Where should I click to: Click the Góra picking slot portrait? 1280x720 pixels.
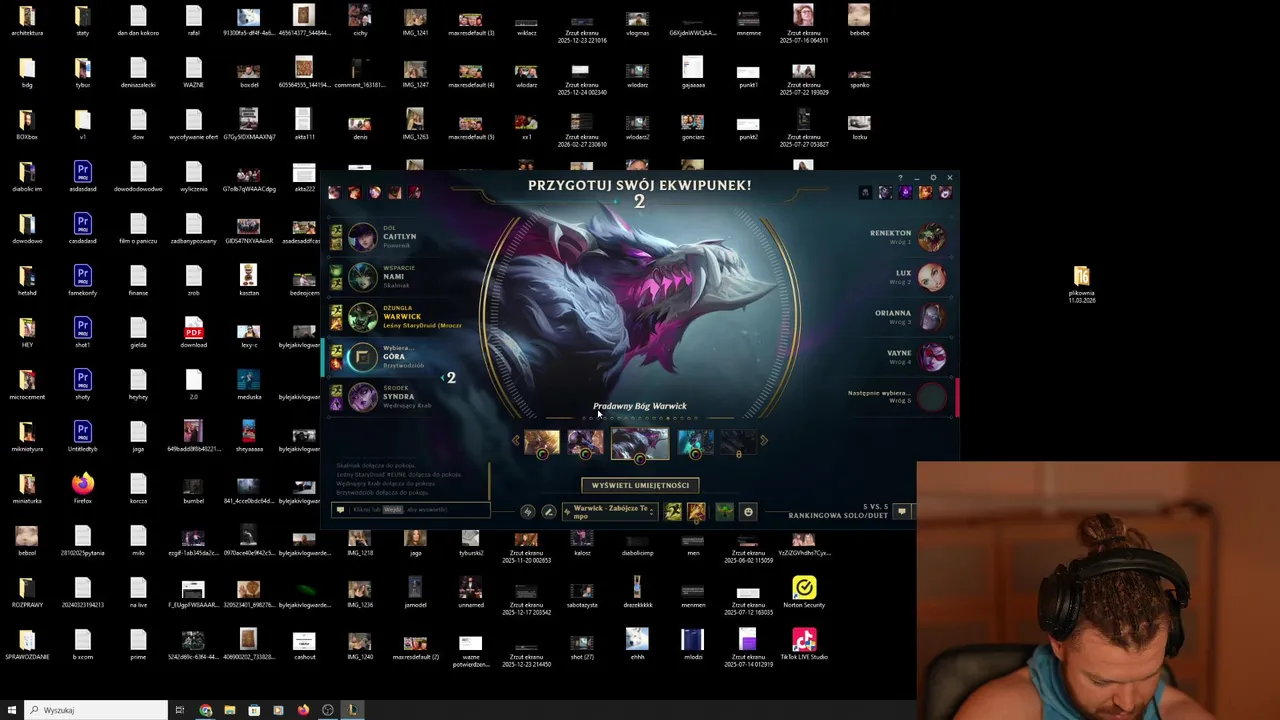coord(362,357)
